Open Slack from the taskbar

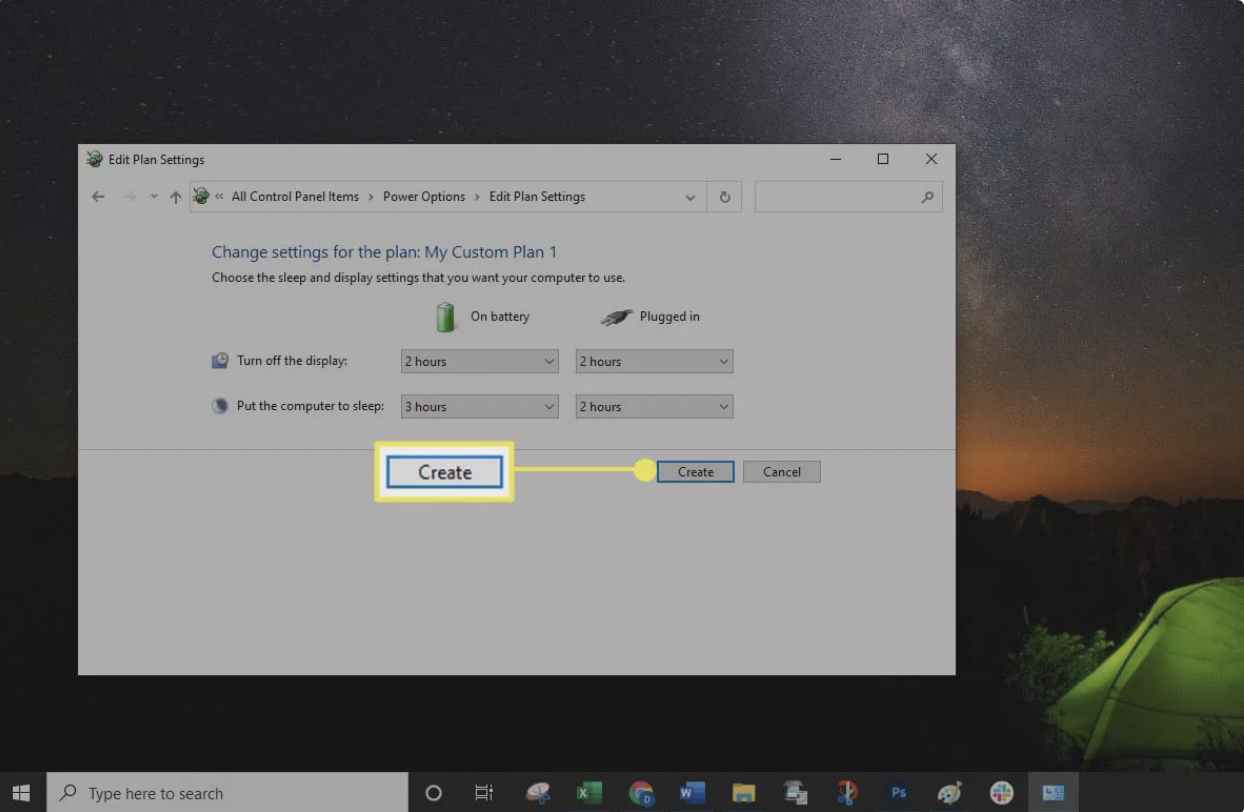pos(1001,793)
